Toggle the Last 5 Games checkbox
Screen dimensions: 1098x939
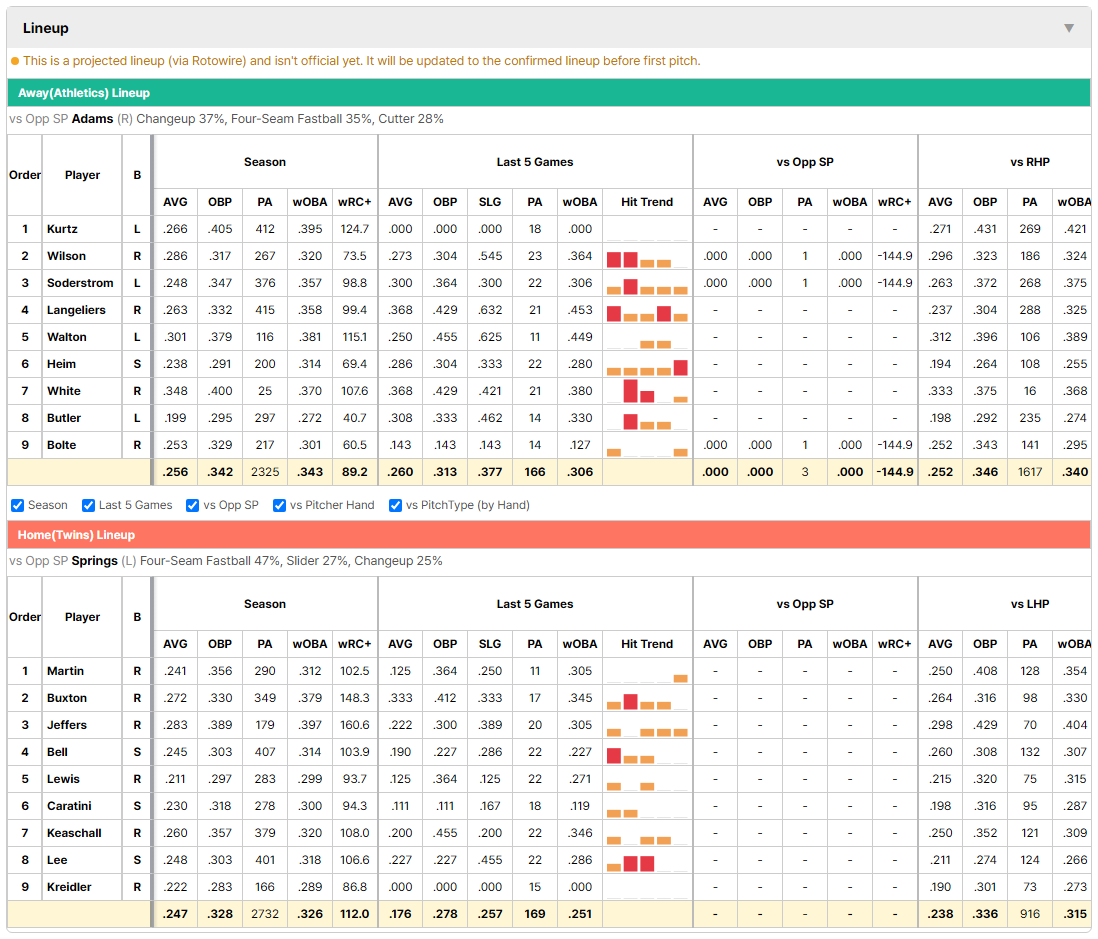tap(88, 505)
